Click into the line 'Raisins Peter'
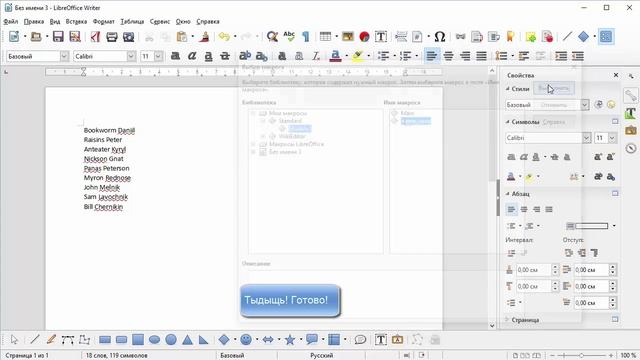Screen dimensions: 640x360 coord(103,140)
